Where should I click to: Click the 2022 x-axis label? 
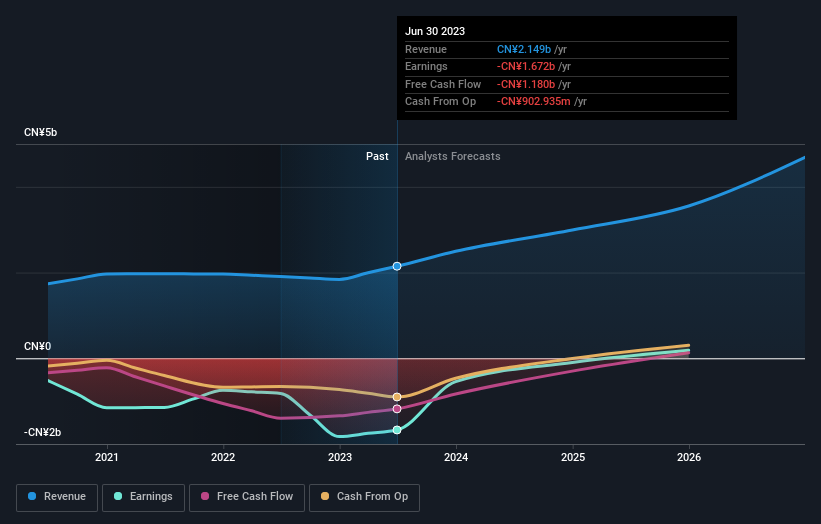223,457
